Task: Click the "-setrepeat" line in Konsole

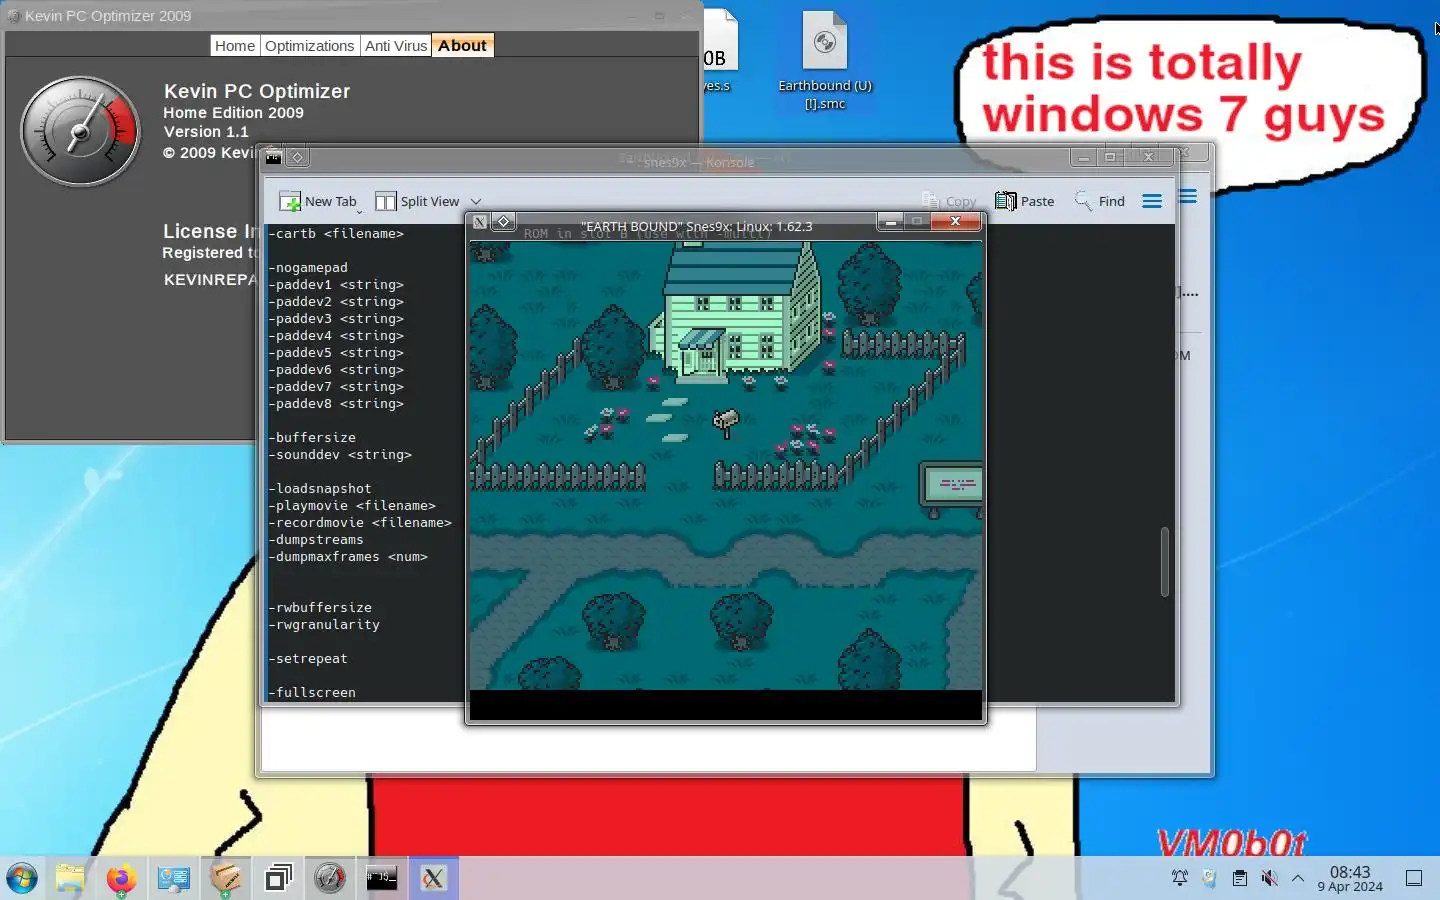Action: [x=308, y=658]
